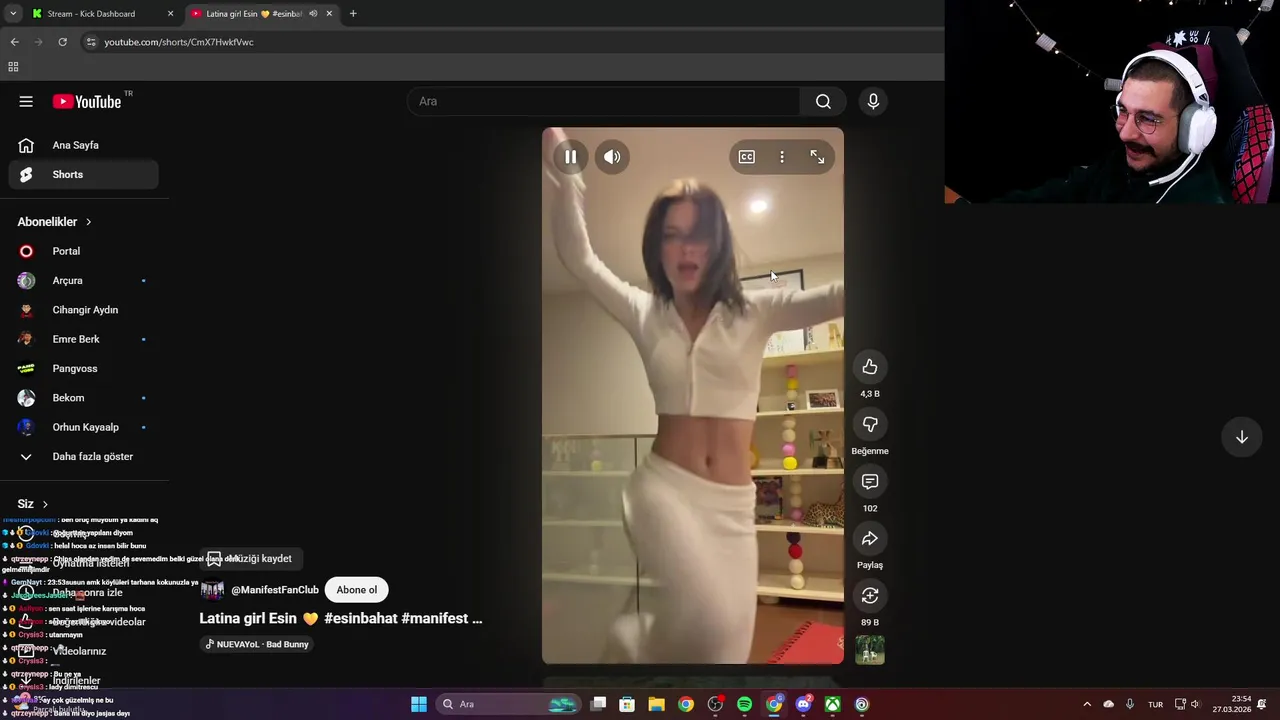
Task: Enter fullscreen on the Short
Action: [x=817, y=157]
